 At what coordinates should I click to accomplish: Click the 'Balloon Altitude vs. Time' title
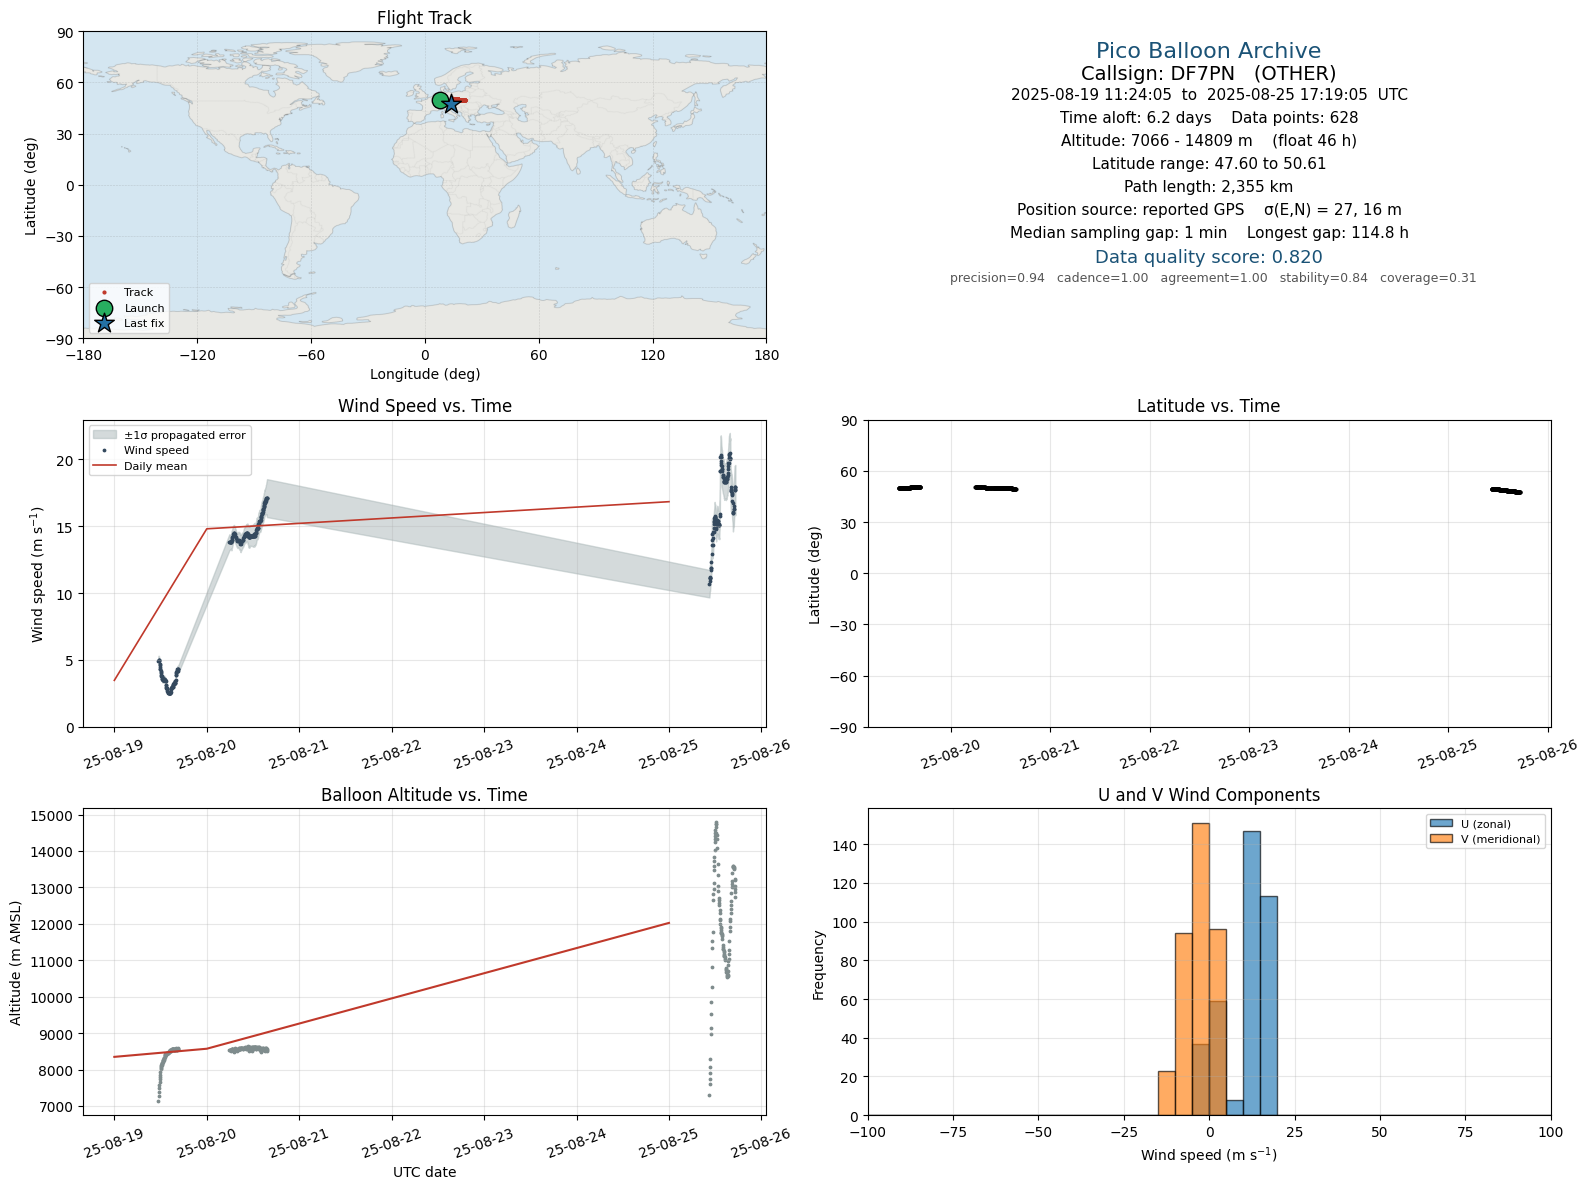coord(424,795)
